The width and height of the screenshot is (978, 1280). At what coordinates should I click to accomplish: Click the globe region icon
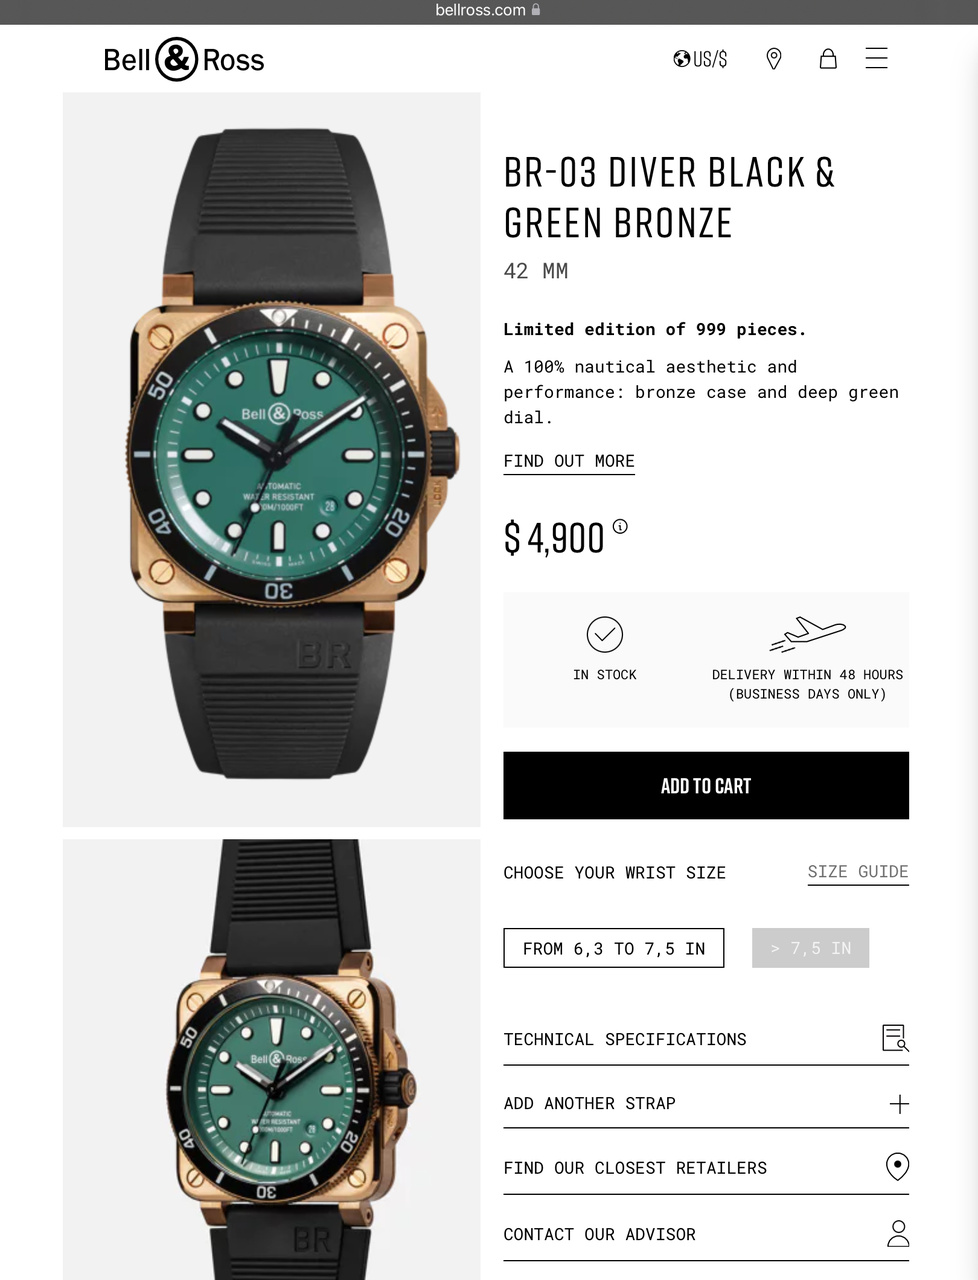682,59
